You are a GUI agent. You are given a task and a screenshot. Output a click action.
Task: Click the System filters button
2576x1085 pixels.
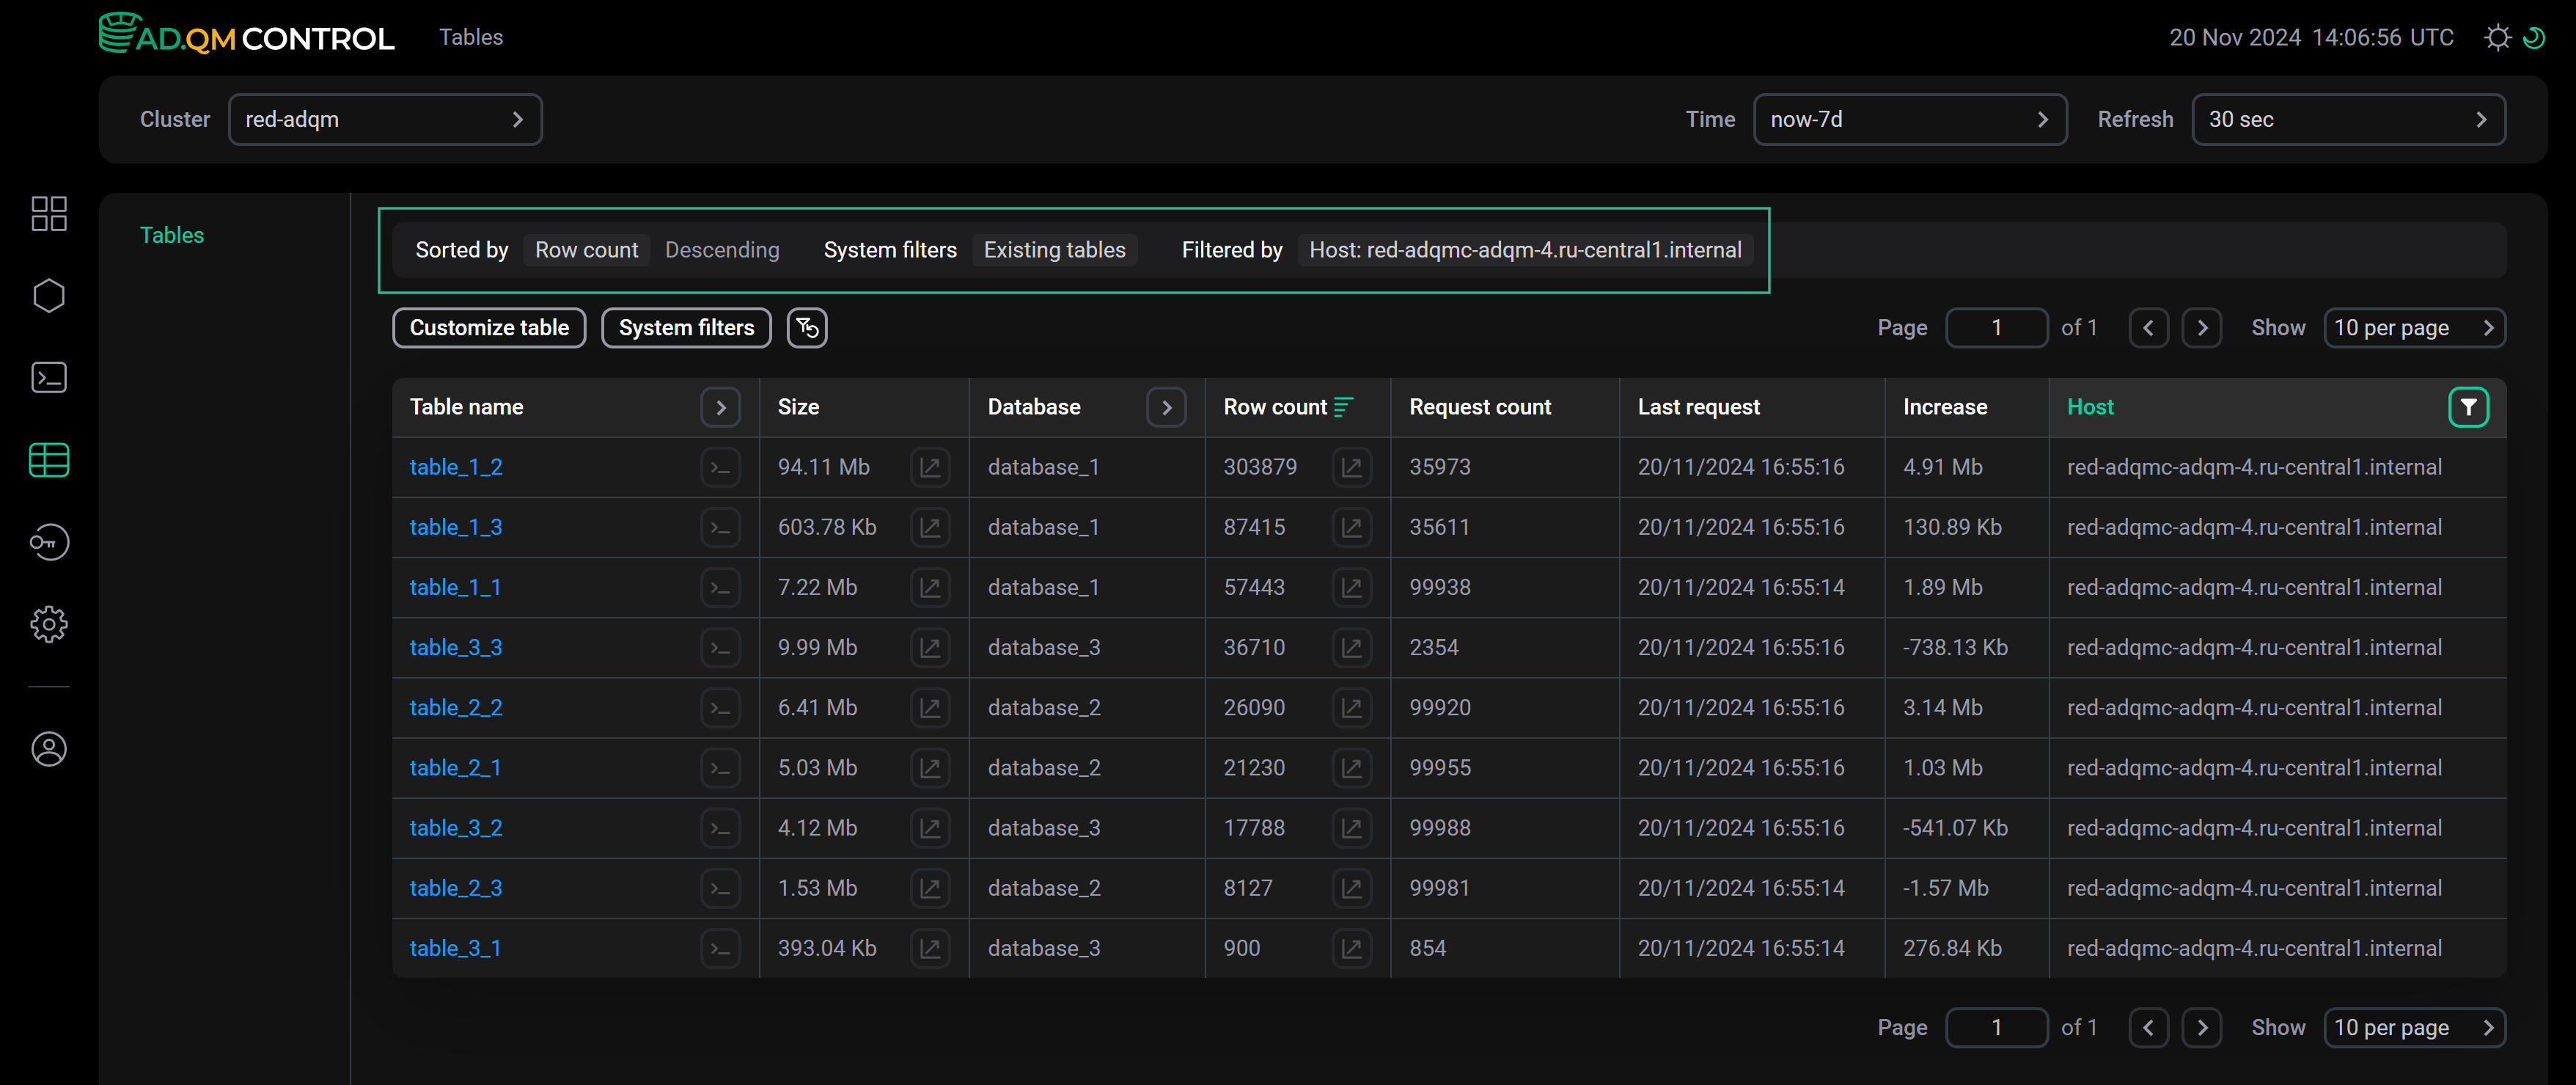pos(686,328)
